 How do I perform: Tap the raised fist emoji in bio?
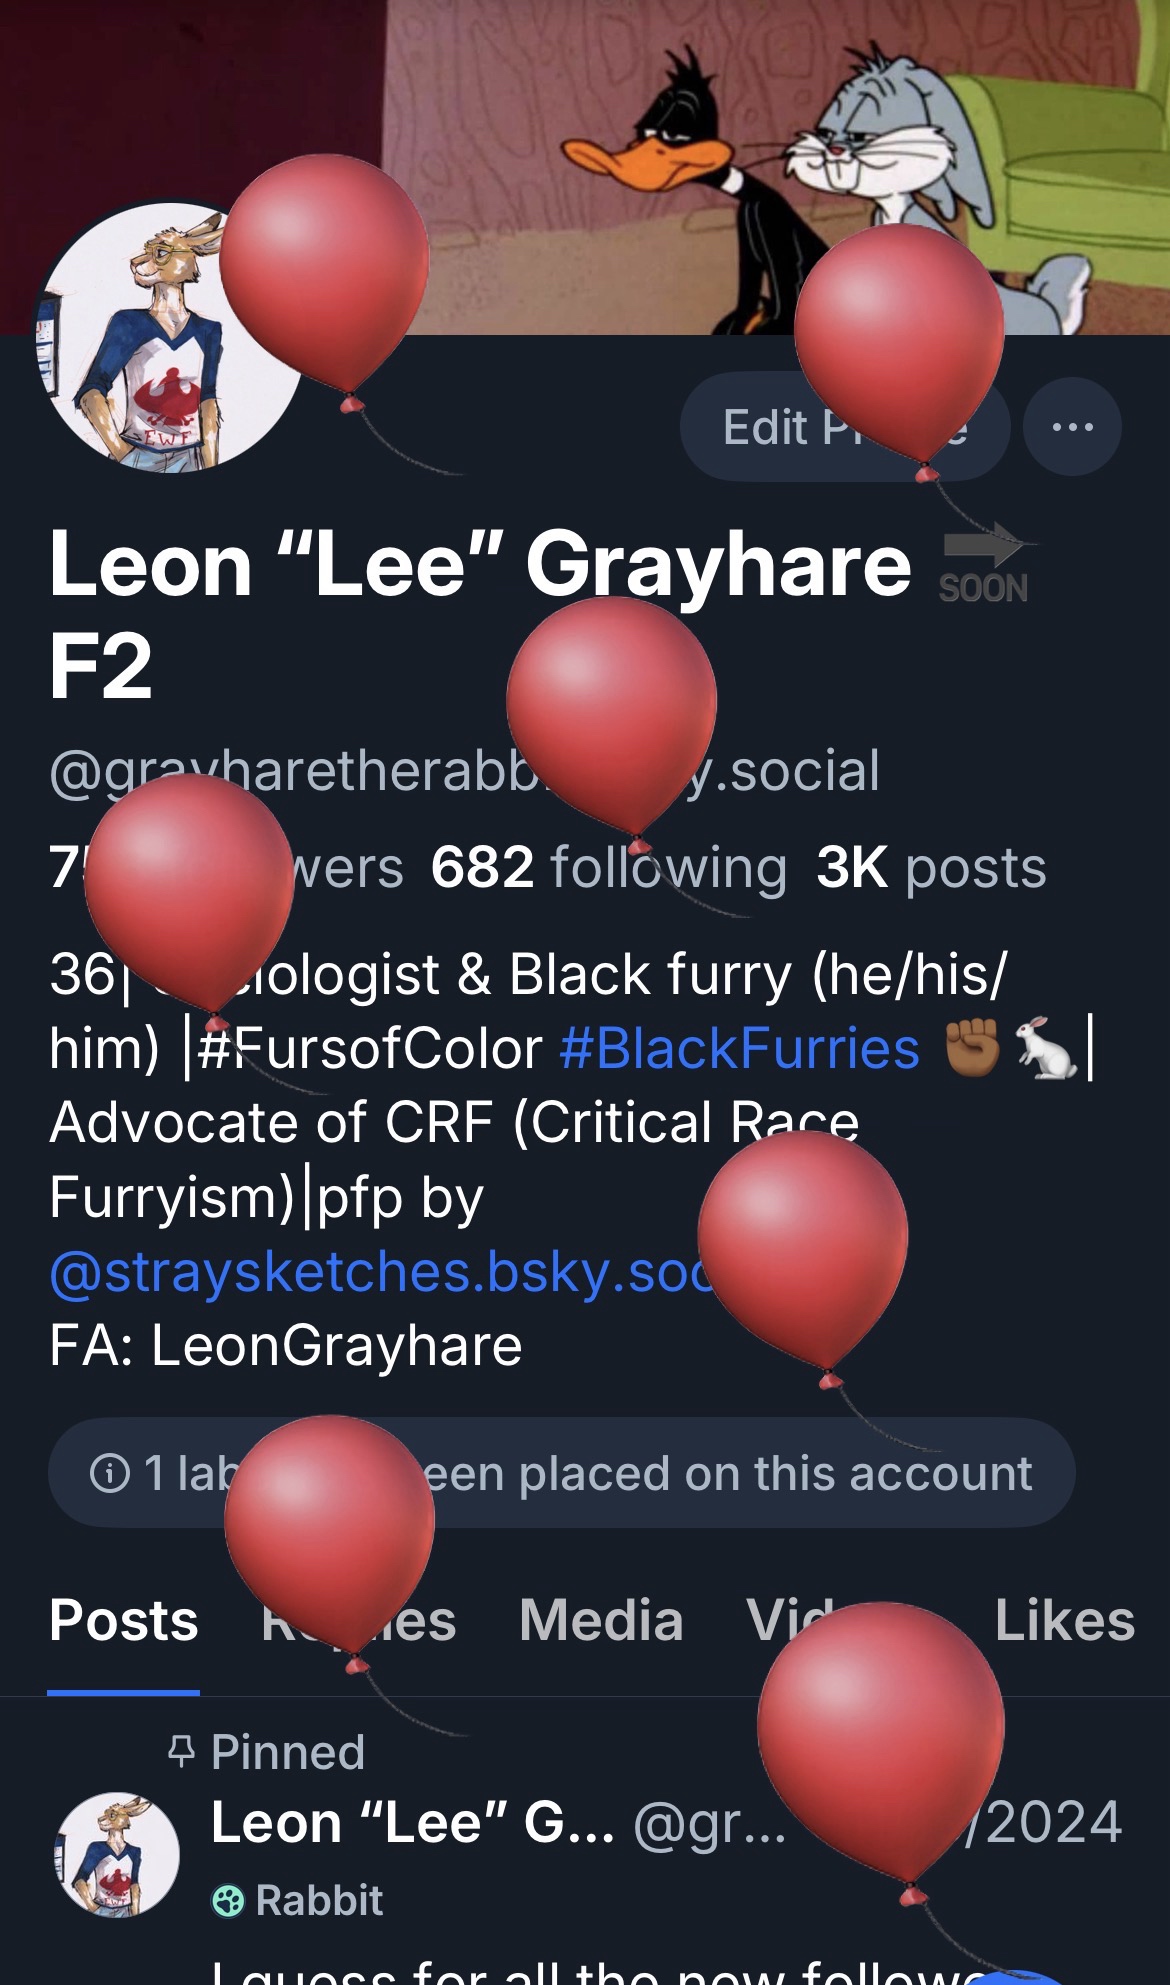[x=972, y=1047]
